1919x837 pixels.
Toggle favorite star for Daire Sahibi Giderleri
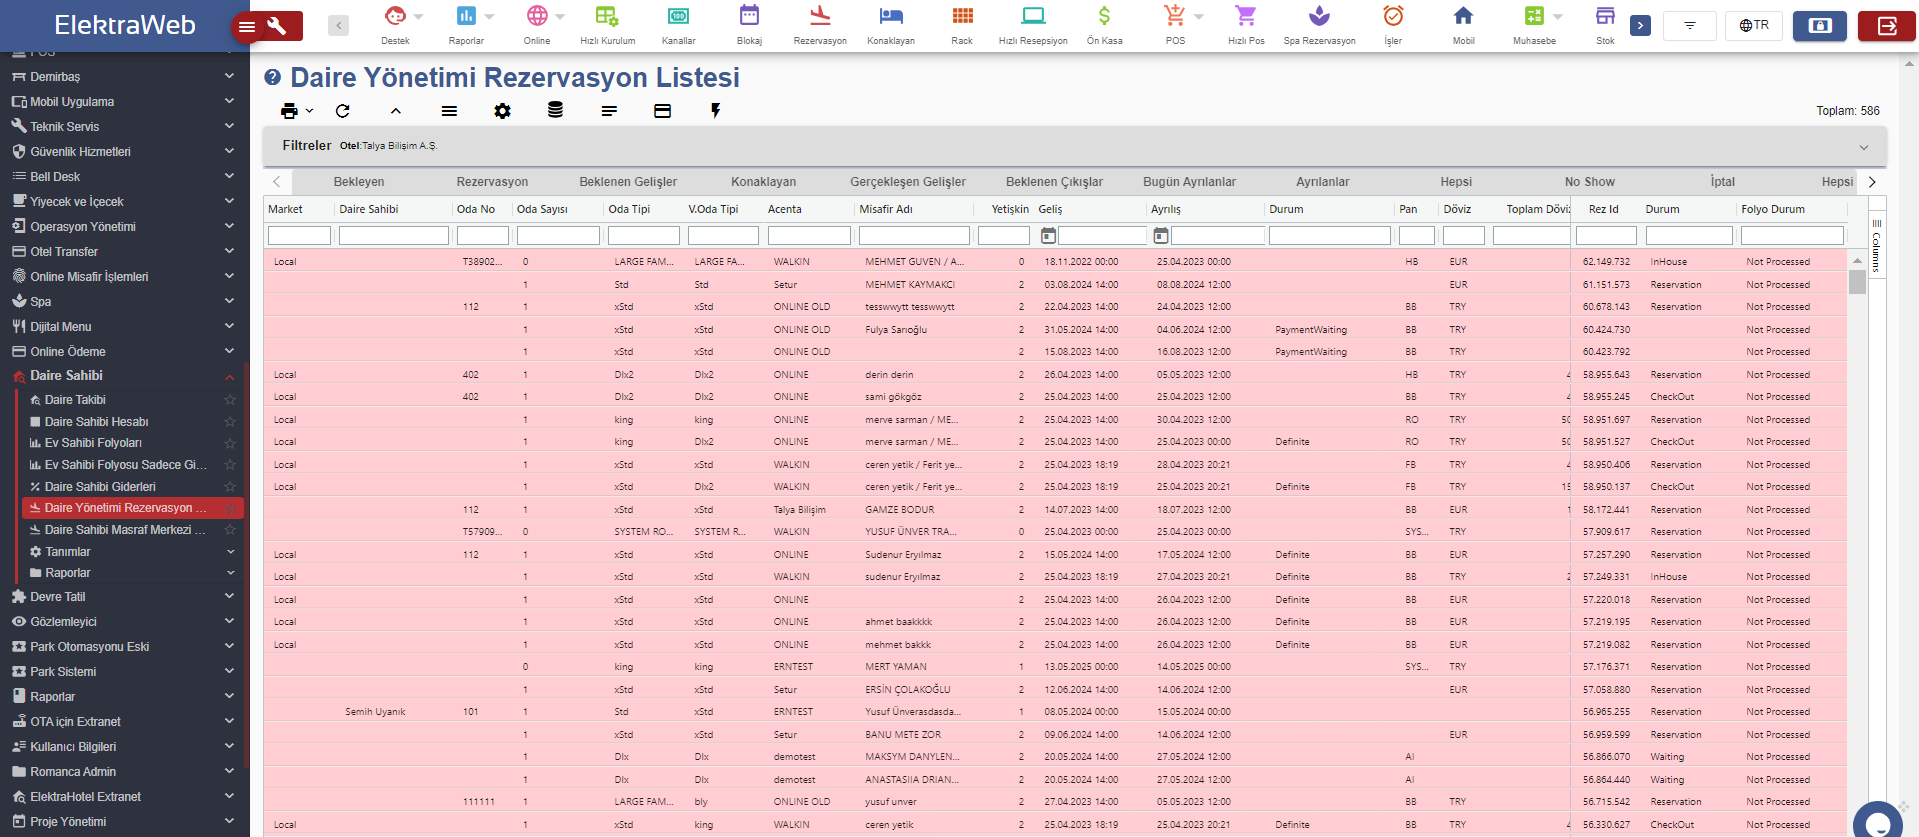230,487
